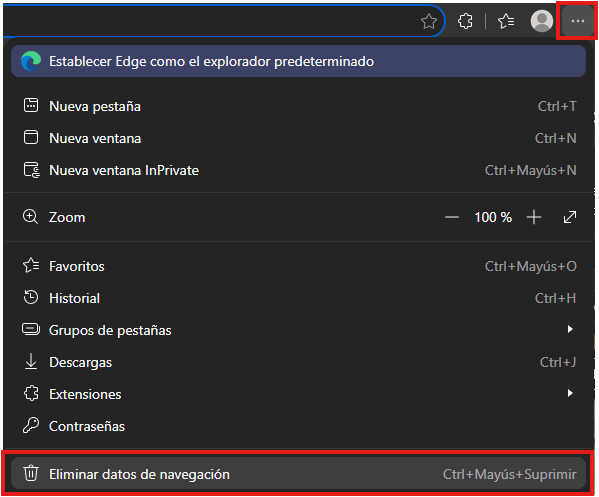Click the Ctrl+Mayús+N shortcut label
The width and height of the screenshot is (599, 497).
pos(531,170)
